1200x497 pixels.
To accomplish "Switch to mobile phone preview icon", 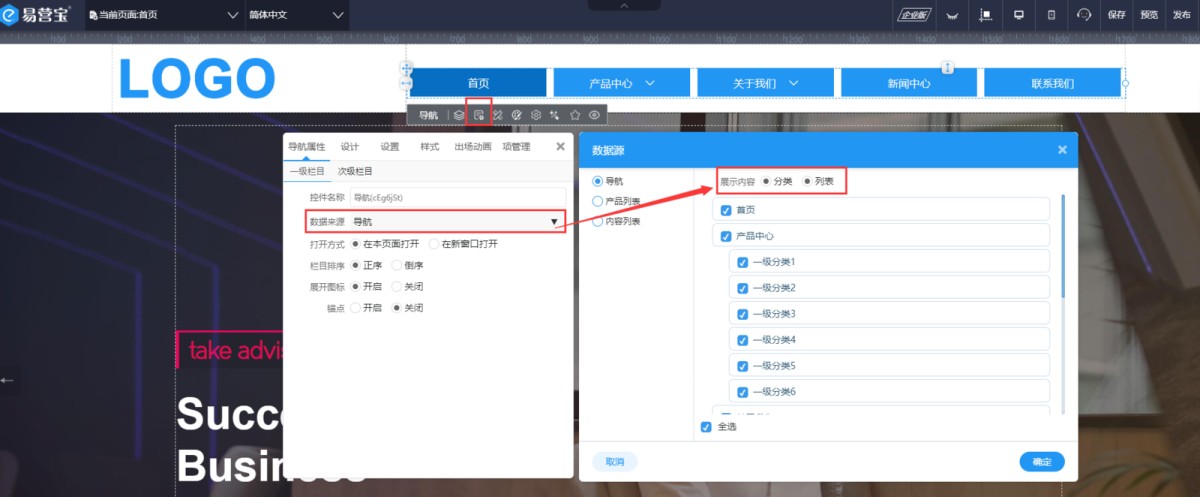I will click(x=1051, y=15).
